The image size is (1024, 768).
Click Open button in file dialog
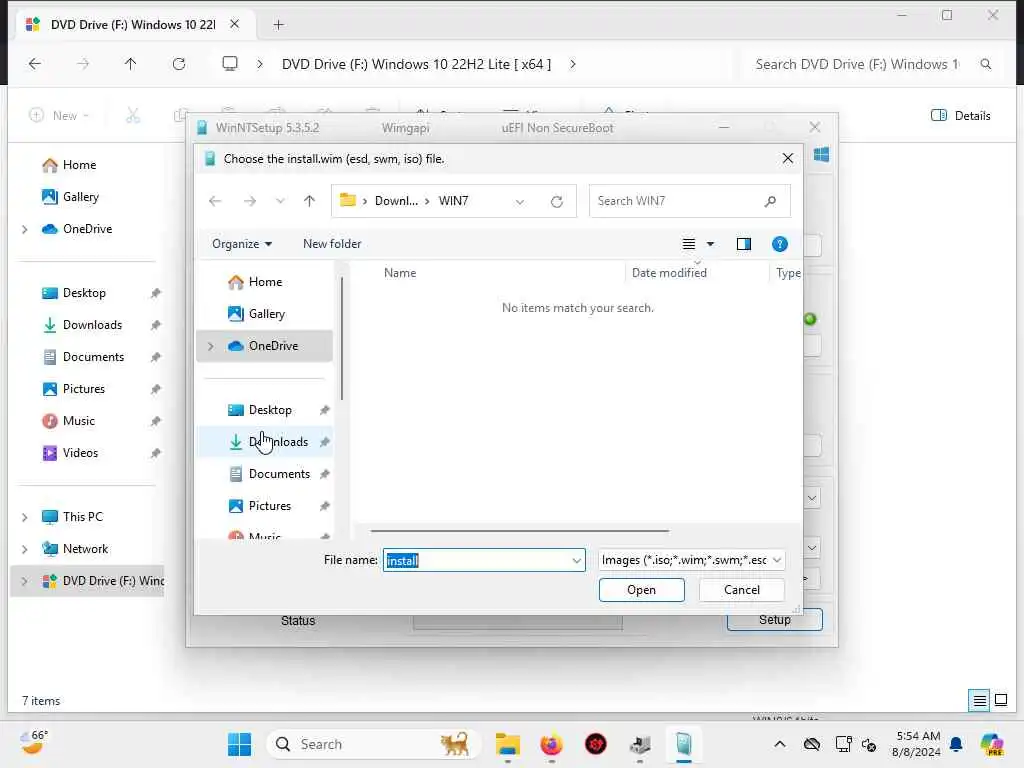pyautogui.click(x=641, y=590)
